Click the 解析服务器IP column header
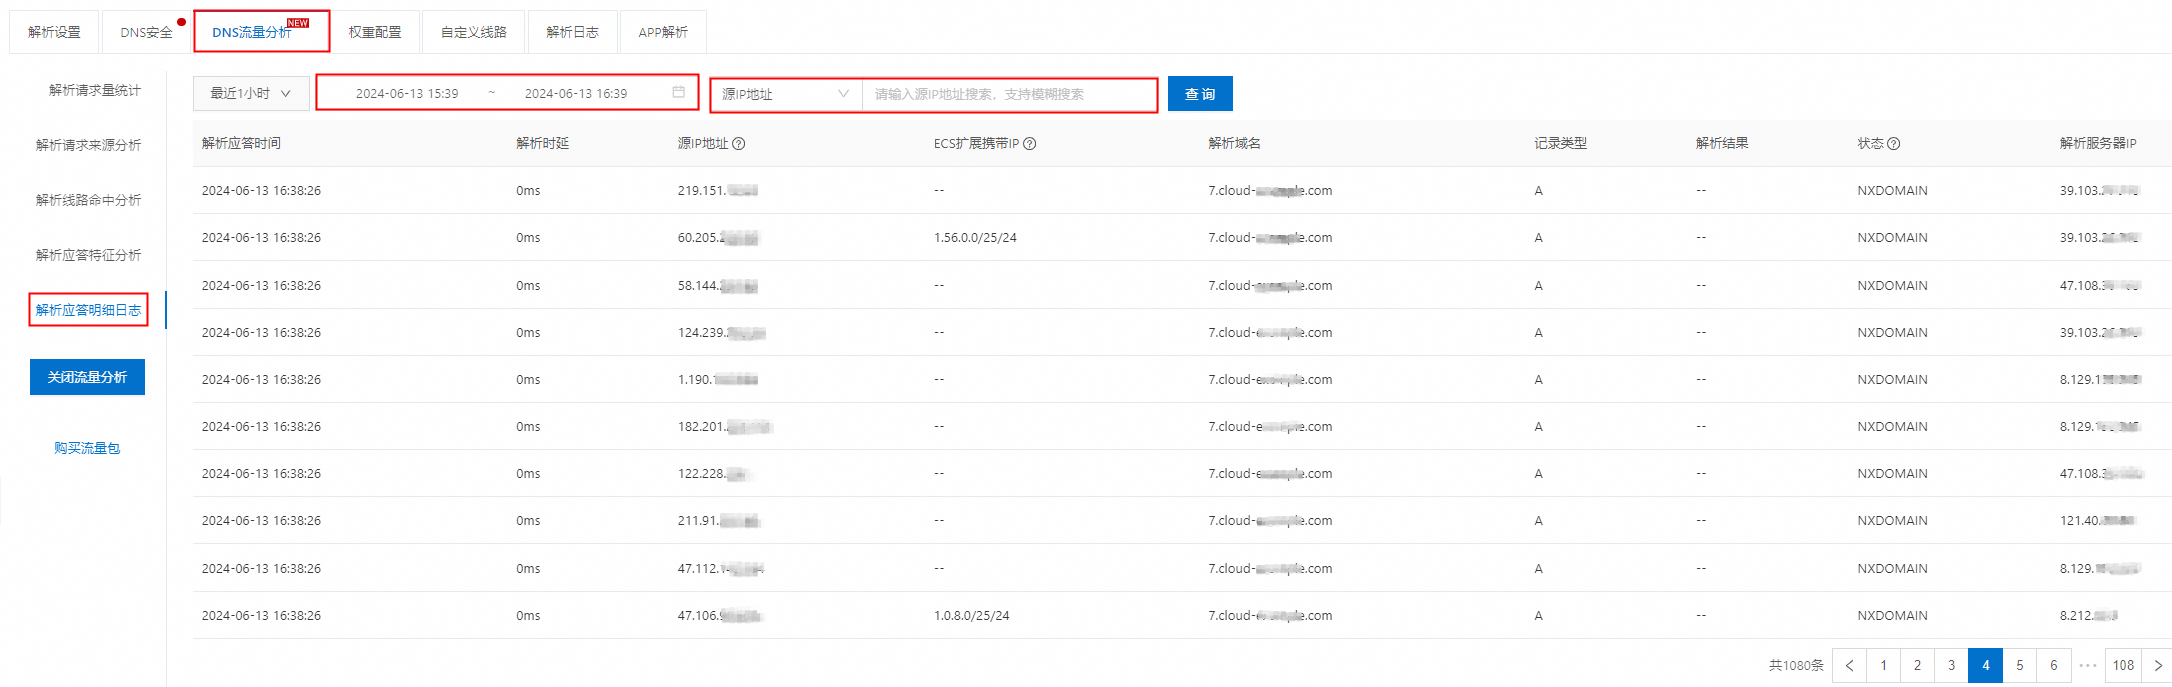Screen dimensions: 2172x687 click(x=2098, y=144)
